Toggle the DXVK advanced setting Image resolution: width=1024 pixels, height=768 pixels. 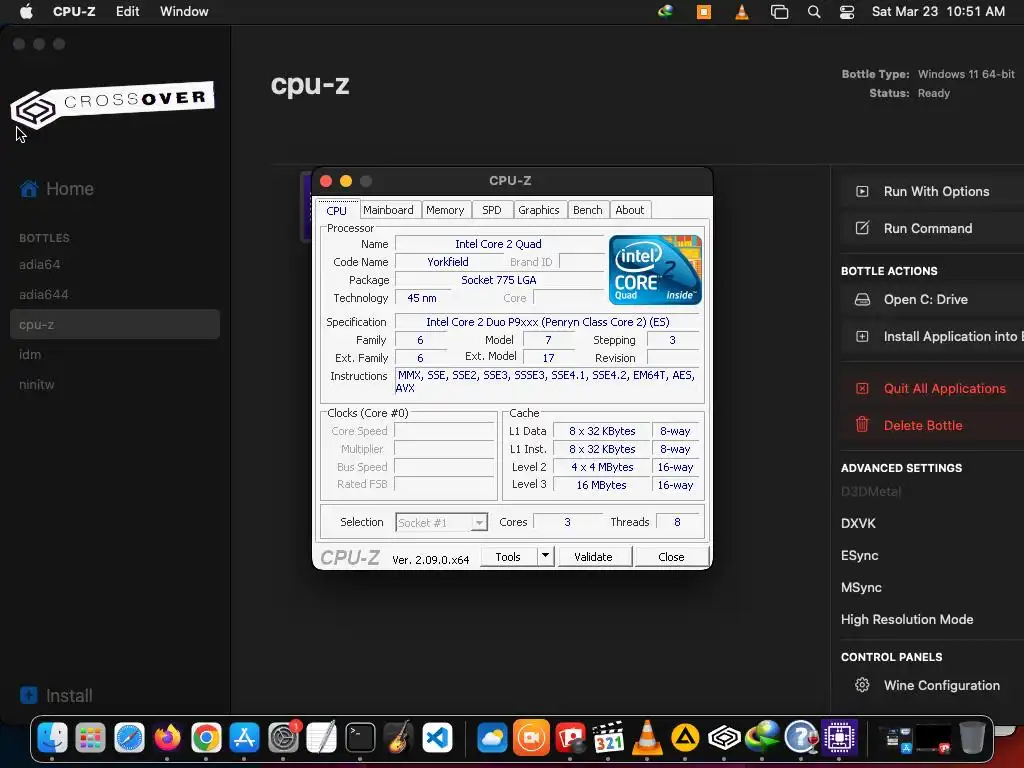pos(858,523)
